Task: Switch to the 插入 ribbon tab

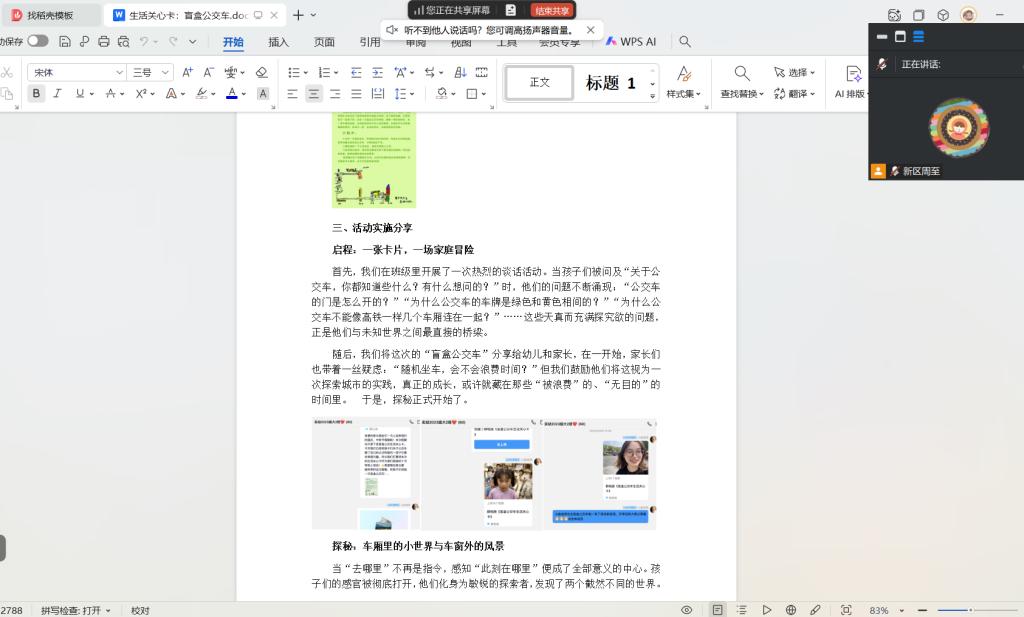Action: (278, 42)
